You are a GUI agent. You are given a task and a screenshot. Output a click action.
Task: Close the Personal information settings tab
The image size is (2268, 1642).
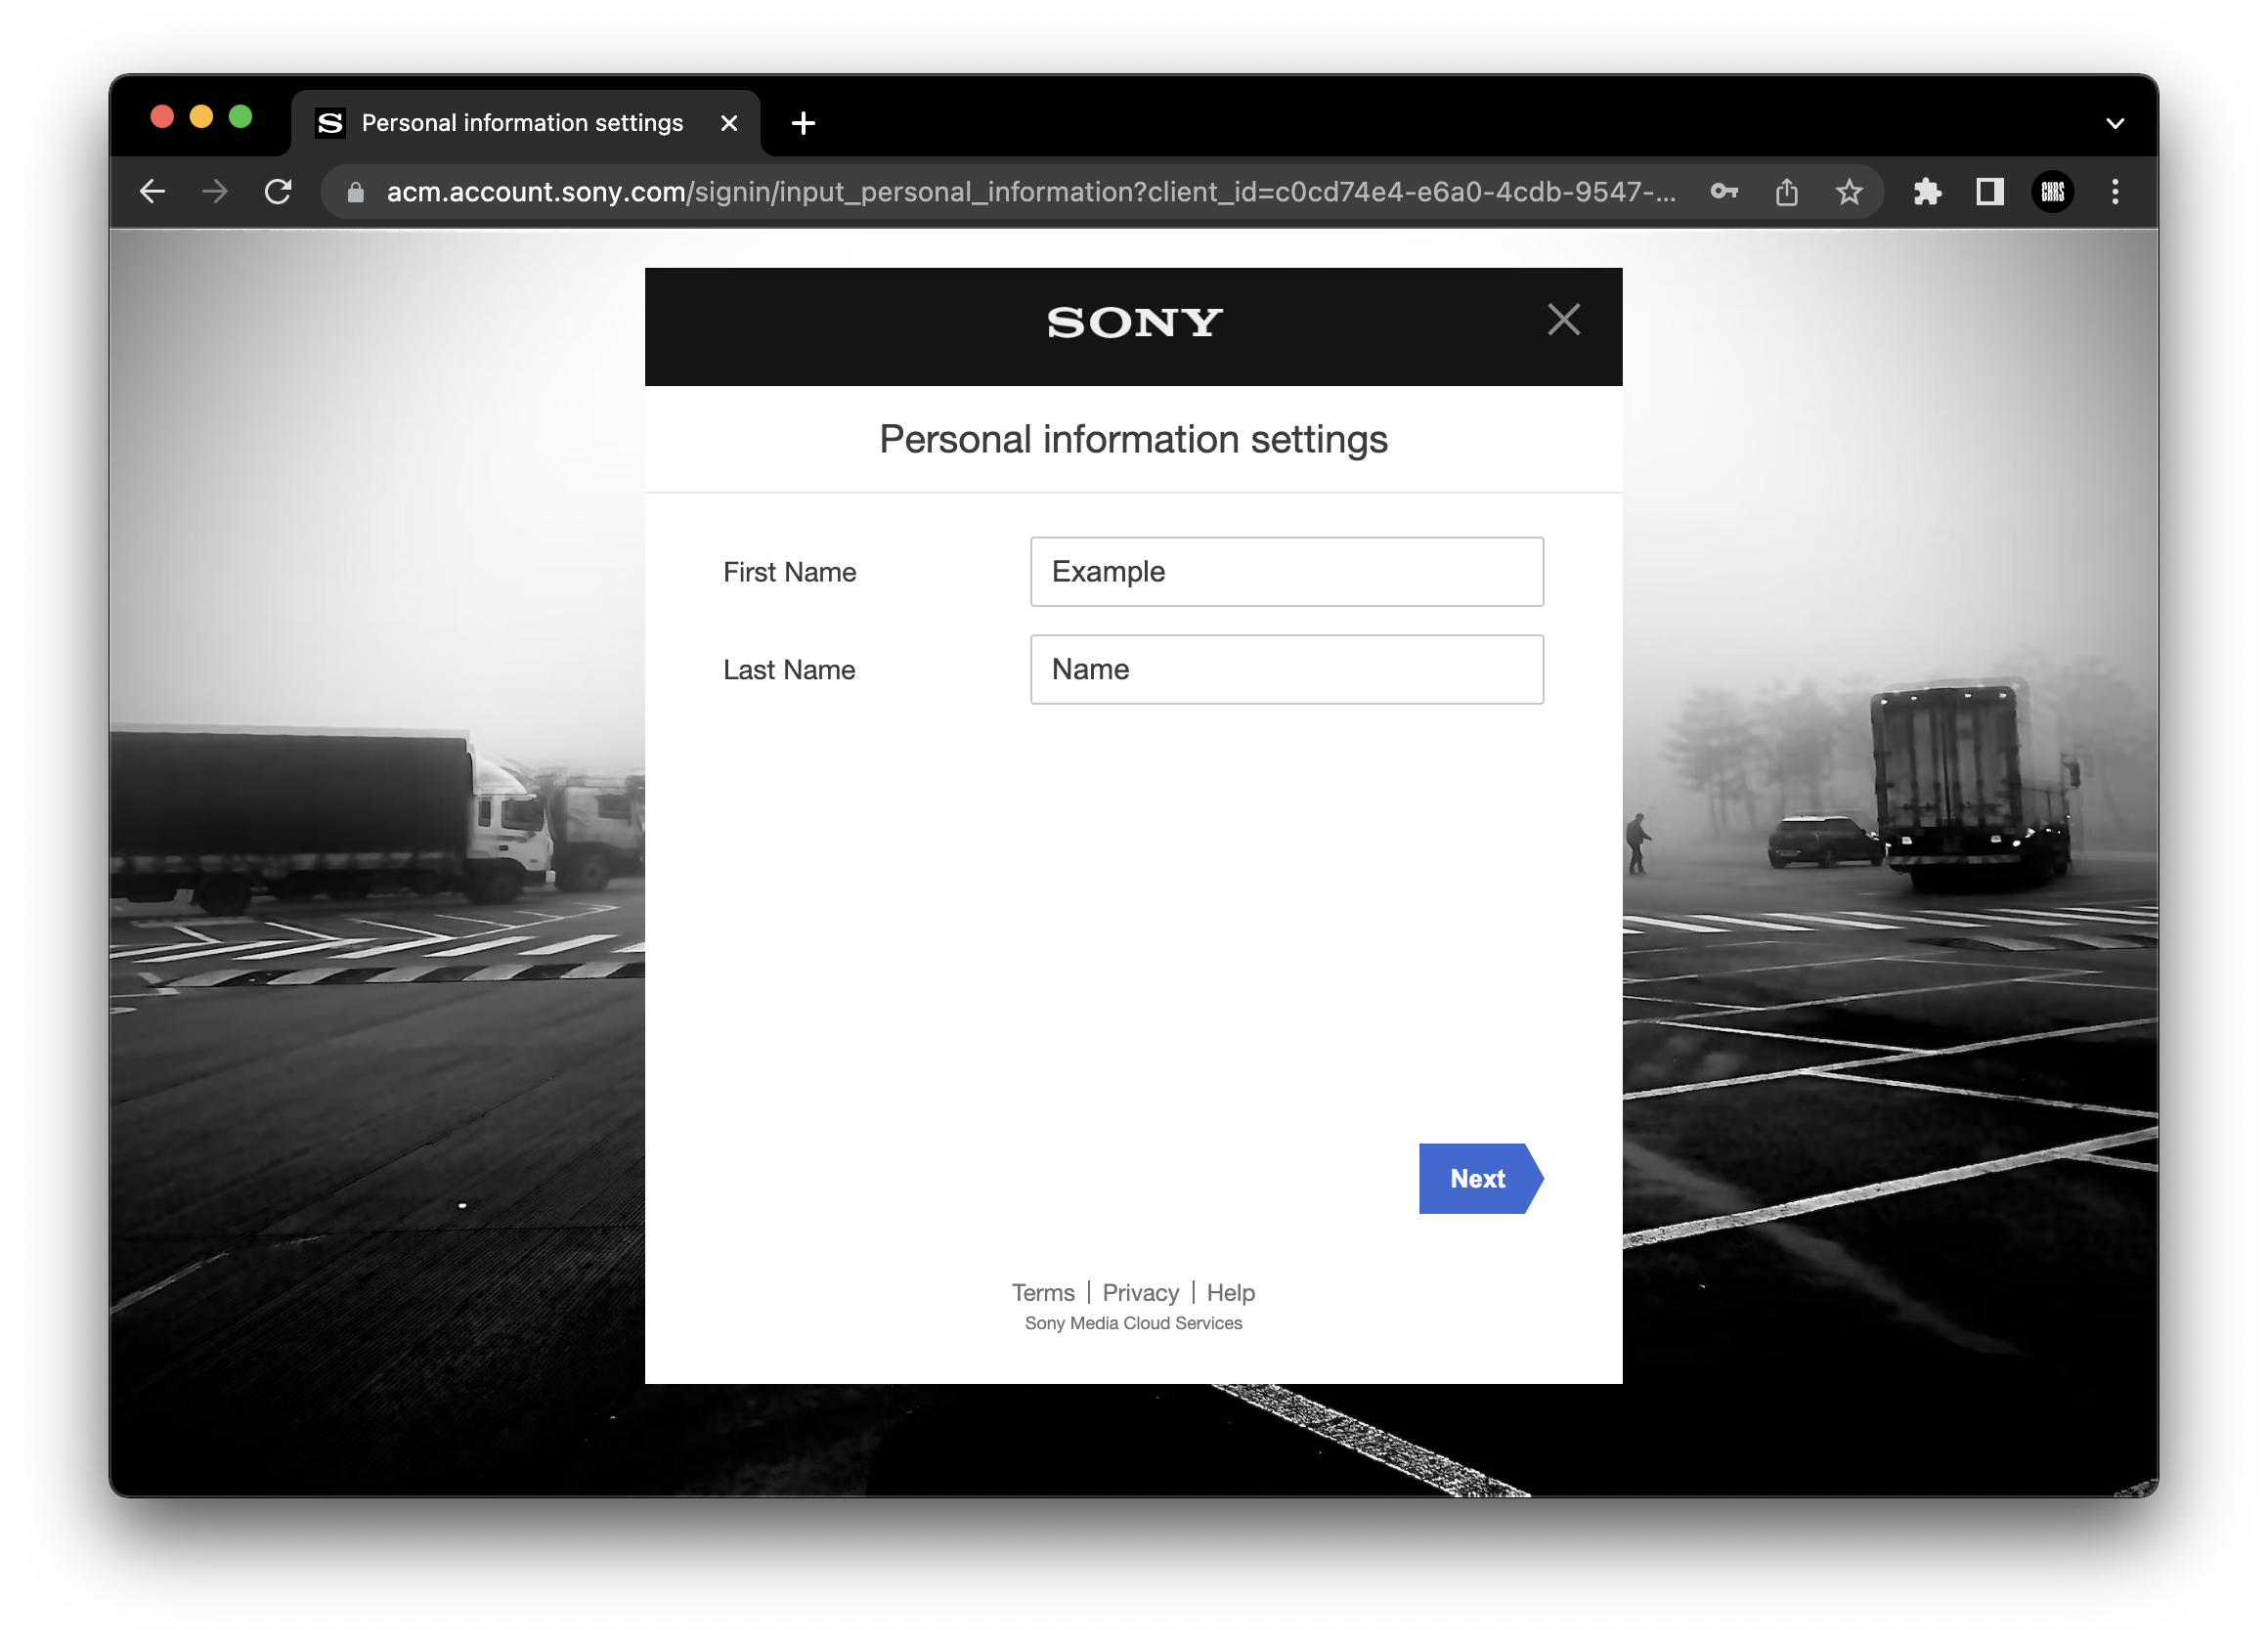click(x=729, y=123)
